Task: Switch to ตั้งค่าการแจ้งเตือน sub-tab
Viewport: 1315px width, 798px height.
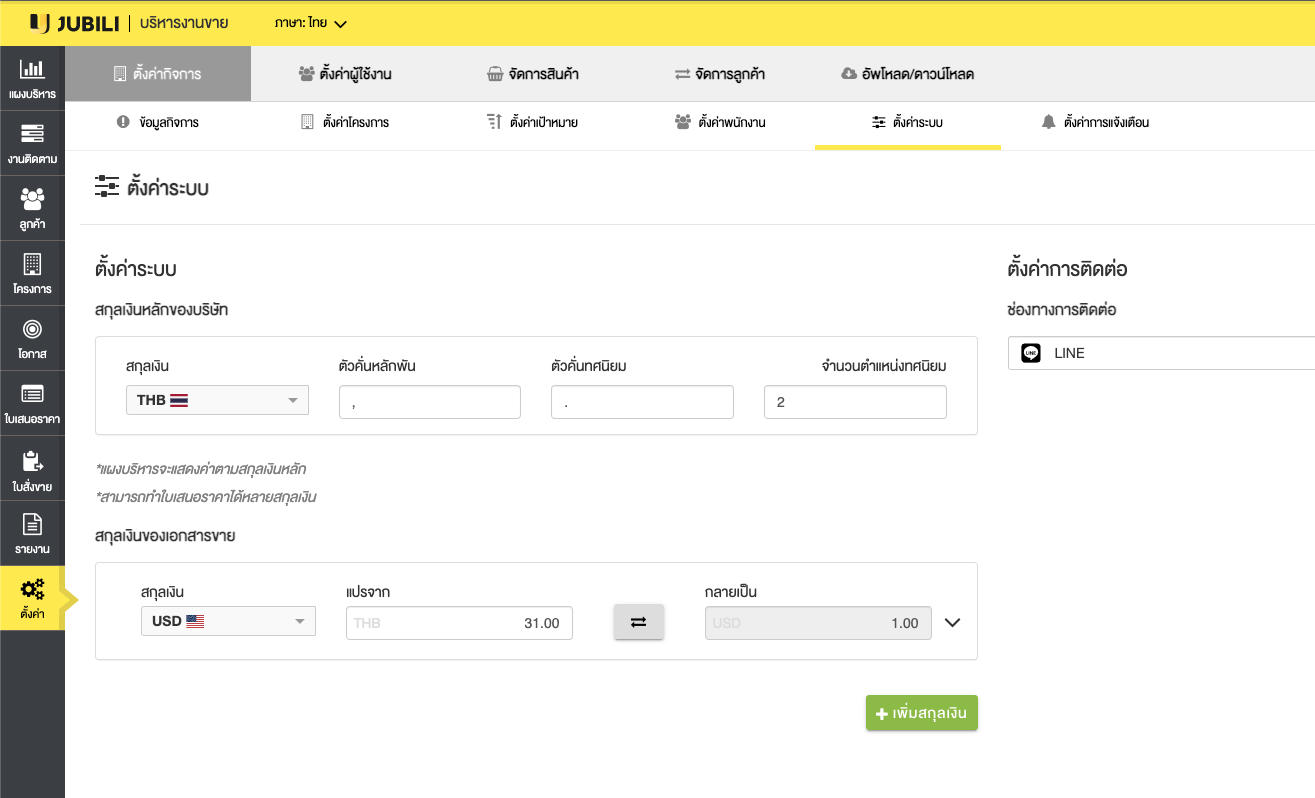Action: pyautogui.click(x=1095, y=122)
